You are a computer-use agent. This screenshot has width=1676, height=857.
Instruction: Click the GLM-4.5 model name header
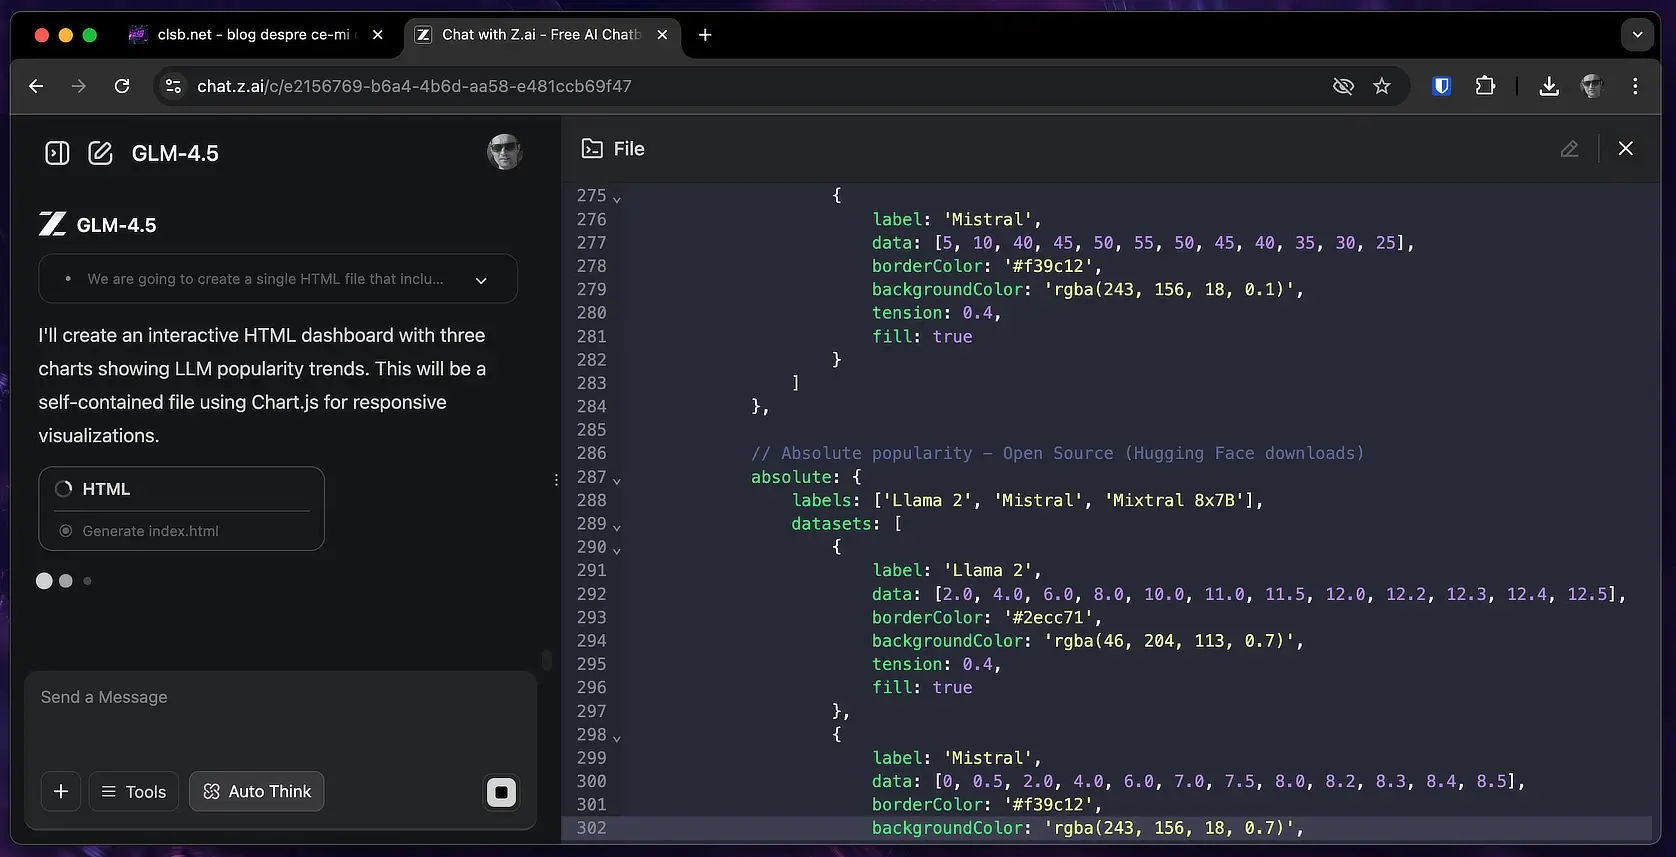pyautogui.click(x=175, y=153)
